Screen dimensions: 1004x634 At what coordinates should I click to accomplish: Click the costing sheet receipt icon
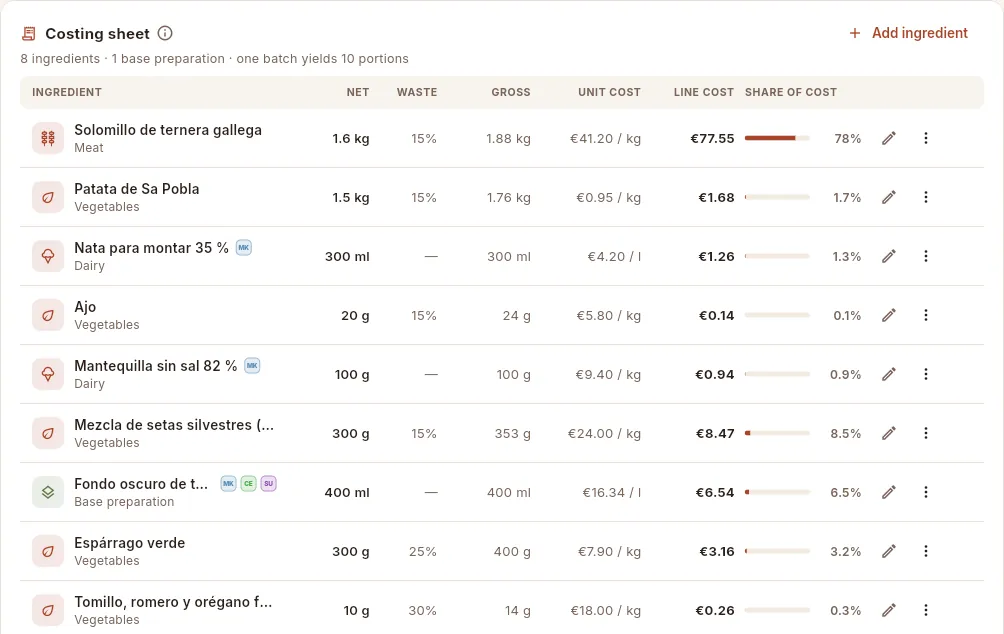(x=28, y=33)
